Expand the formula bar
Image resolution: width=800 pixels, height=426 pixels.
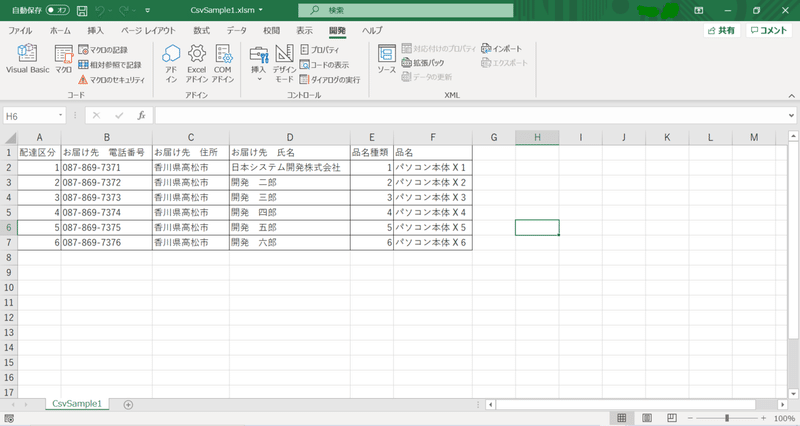(791, 115)
